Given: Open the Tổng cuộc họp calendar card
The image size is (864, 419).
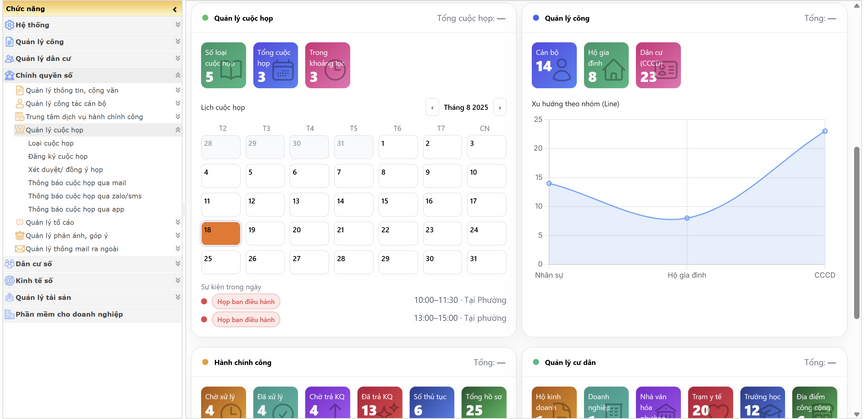Looking at the screenshot, I should (x=275, y=65).
